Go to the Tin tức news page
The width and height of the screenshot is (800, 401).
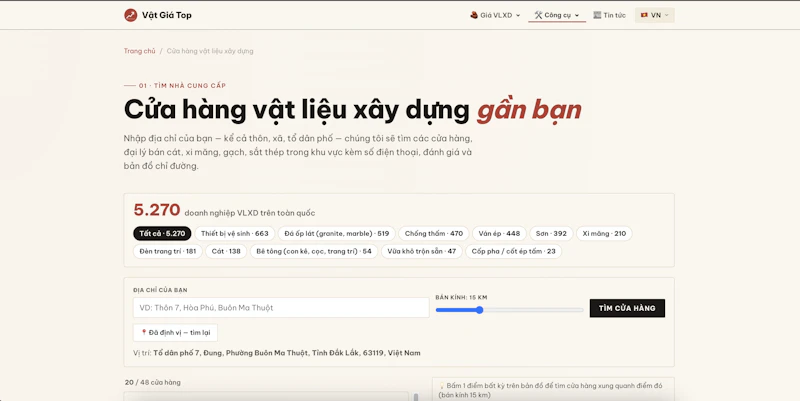[x=609, y=15]
